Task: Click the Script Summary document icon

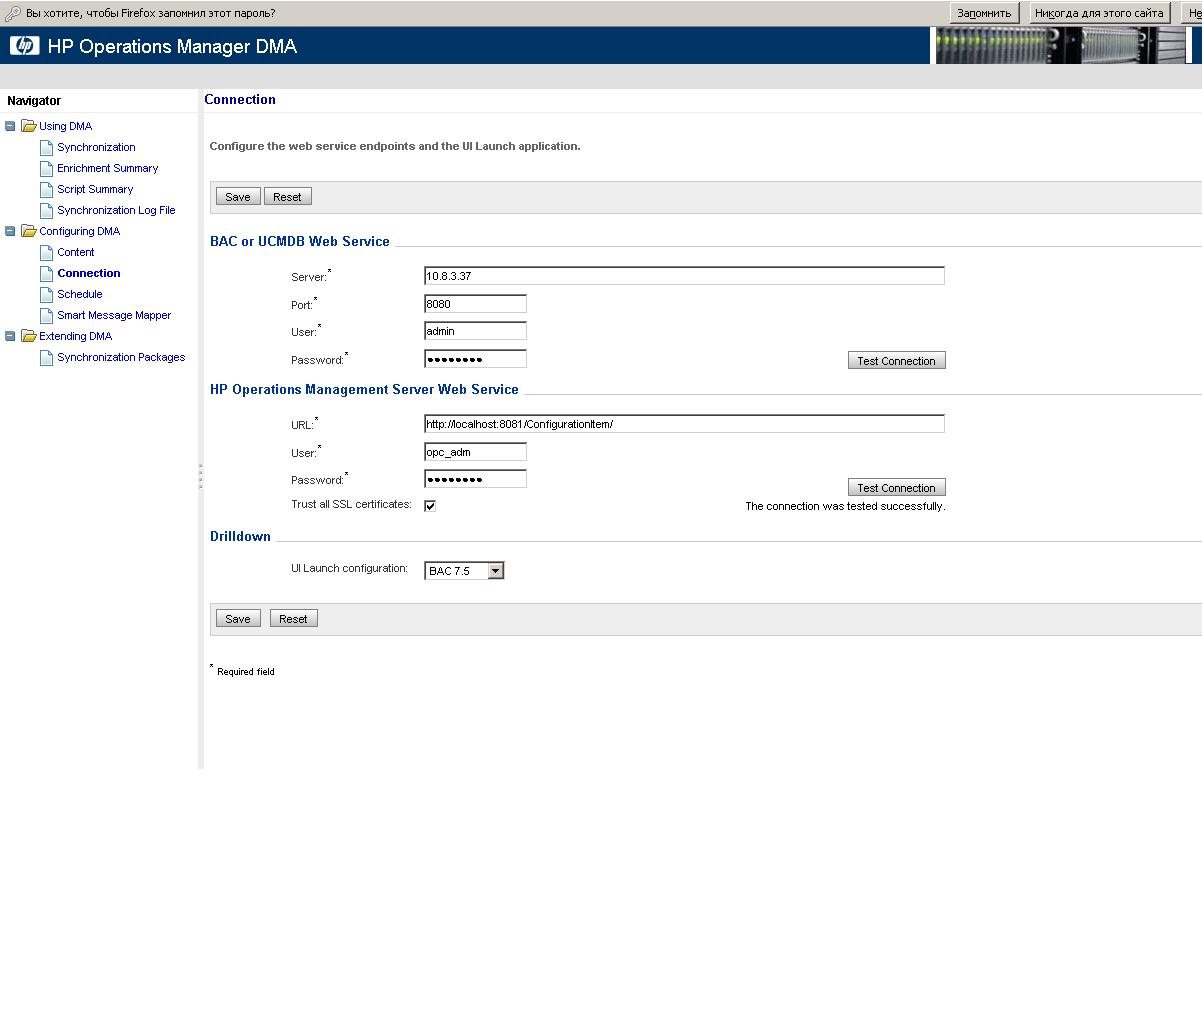Action: click(x=46, y=189)
